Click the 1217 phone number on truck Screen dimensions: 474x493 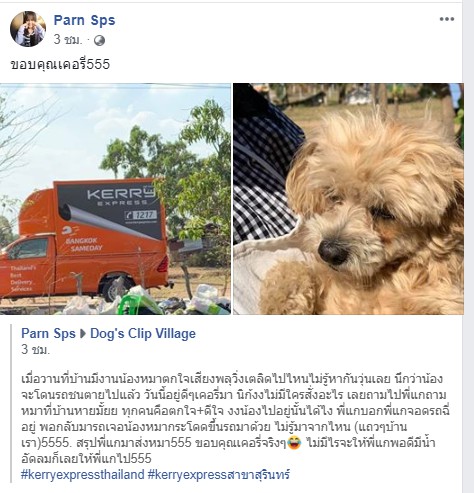coord(141,215)
